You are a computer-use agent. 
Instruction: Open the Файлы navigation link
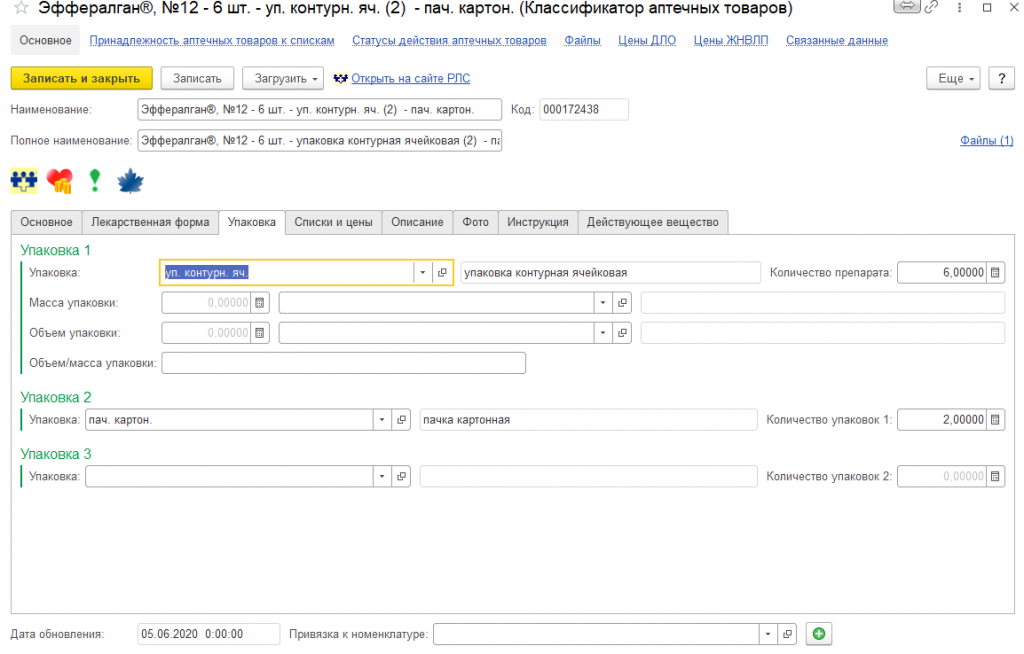pyautogui.click(x=583, y=41)
